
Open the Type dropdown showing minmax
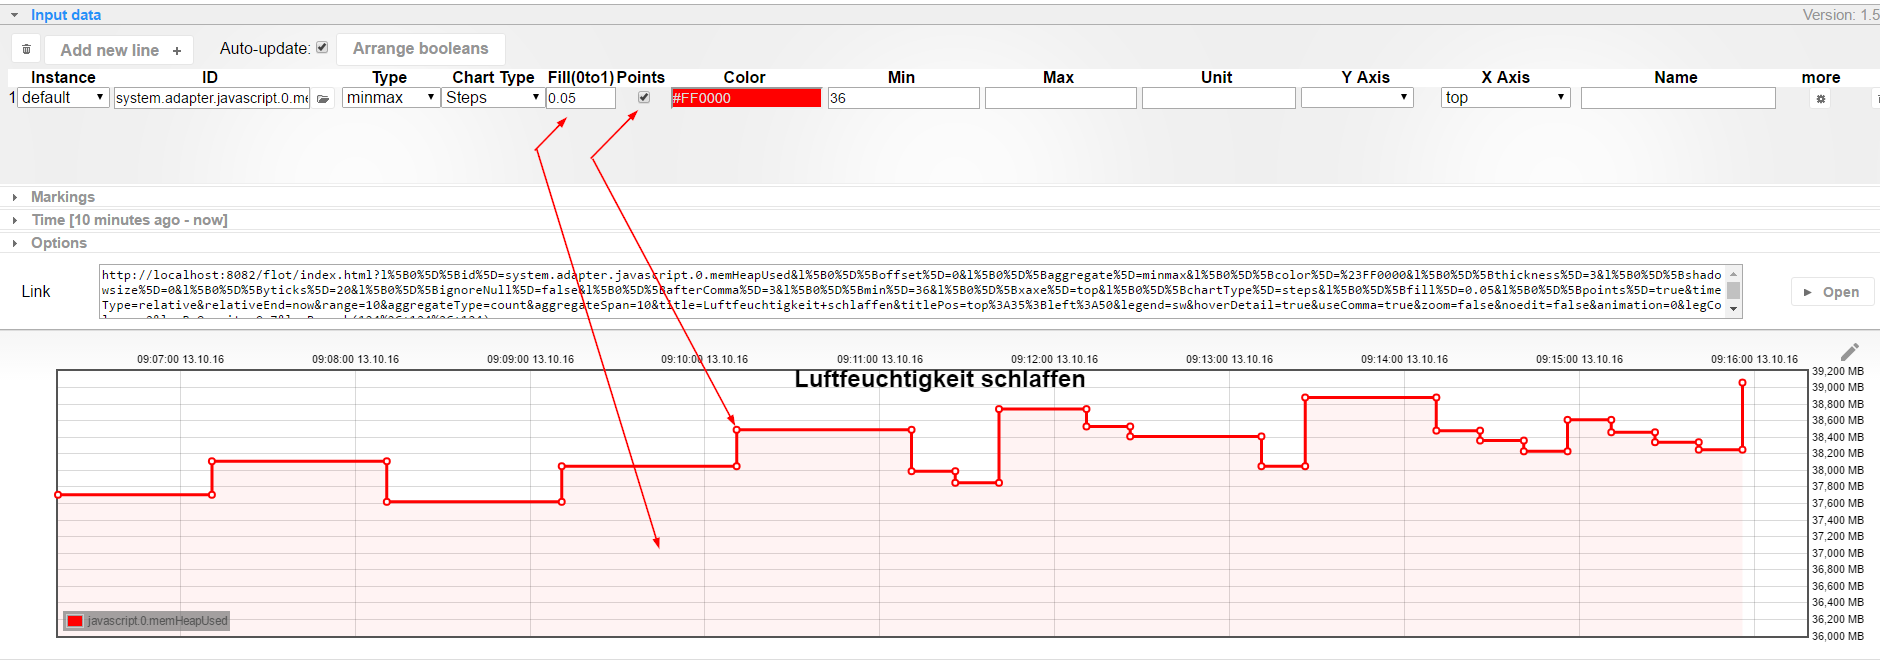391,98
